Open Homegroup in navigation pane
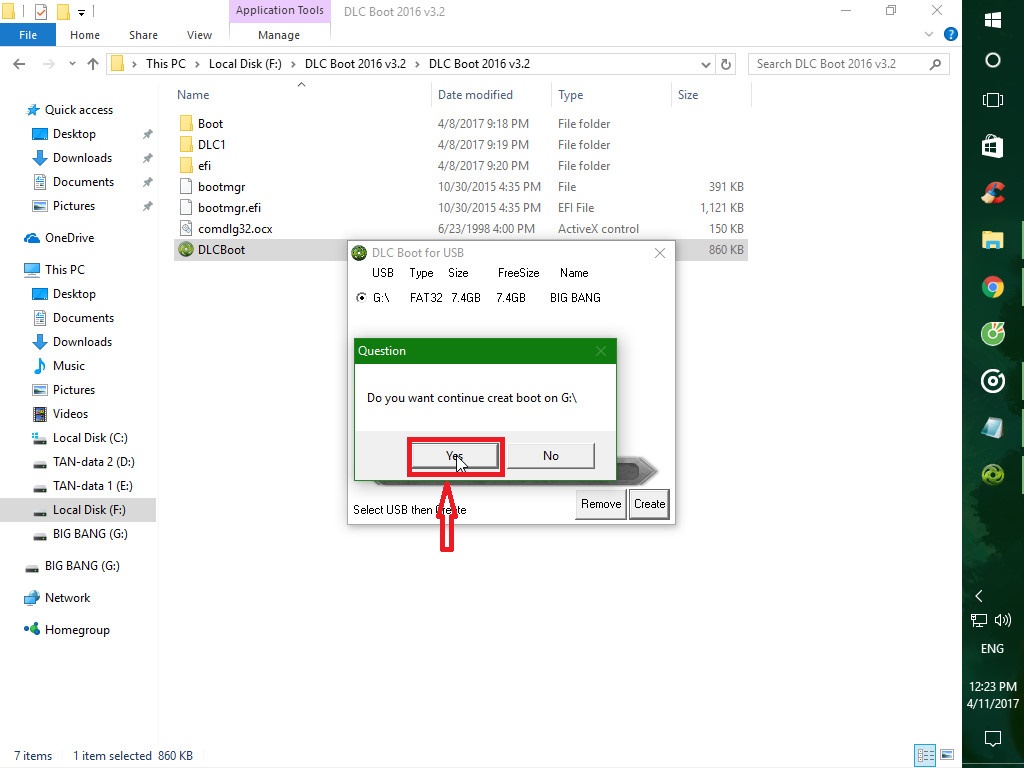 click(x=77, y=630)
